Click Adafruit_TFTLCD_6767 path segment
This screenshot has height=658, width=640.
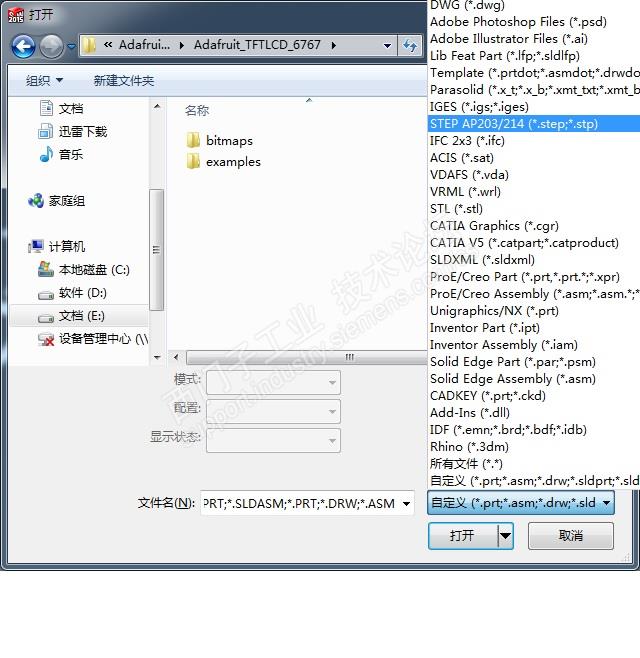(x=257, y=45)
